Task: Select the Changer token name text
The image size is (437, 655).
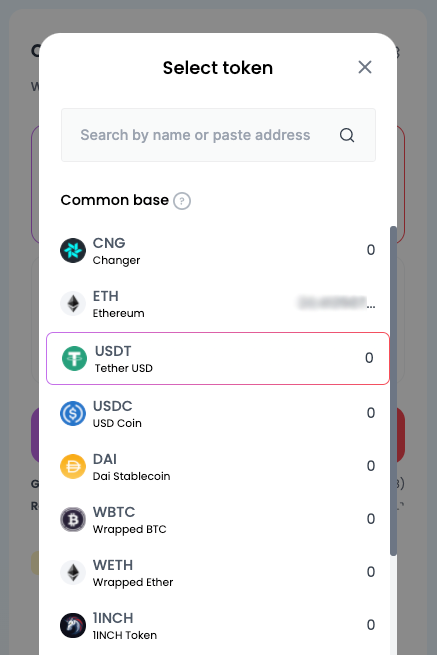Action: coord(117,260)
